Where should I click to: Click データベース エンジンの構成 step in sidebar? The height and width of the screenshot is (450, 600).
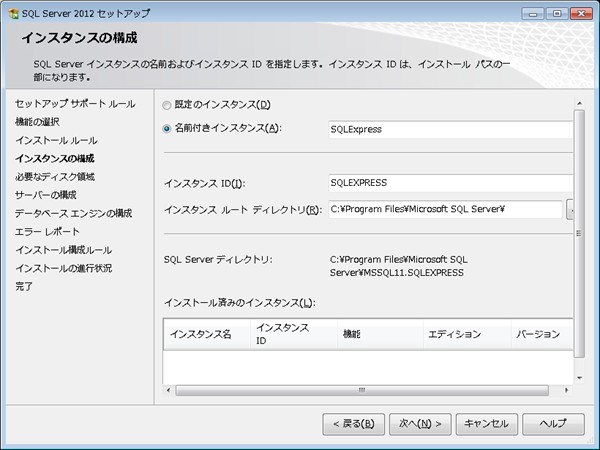click(x=73, y=213)
